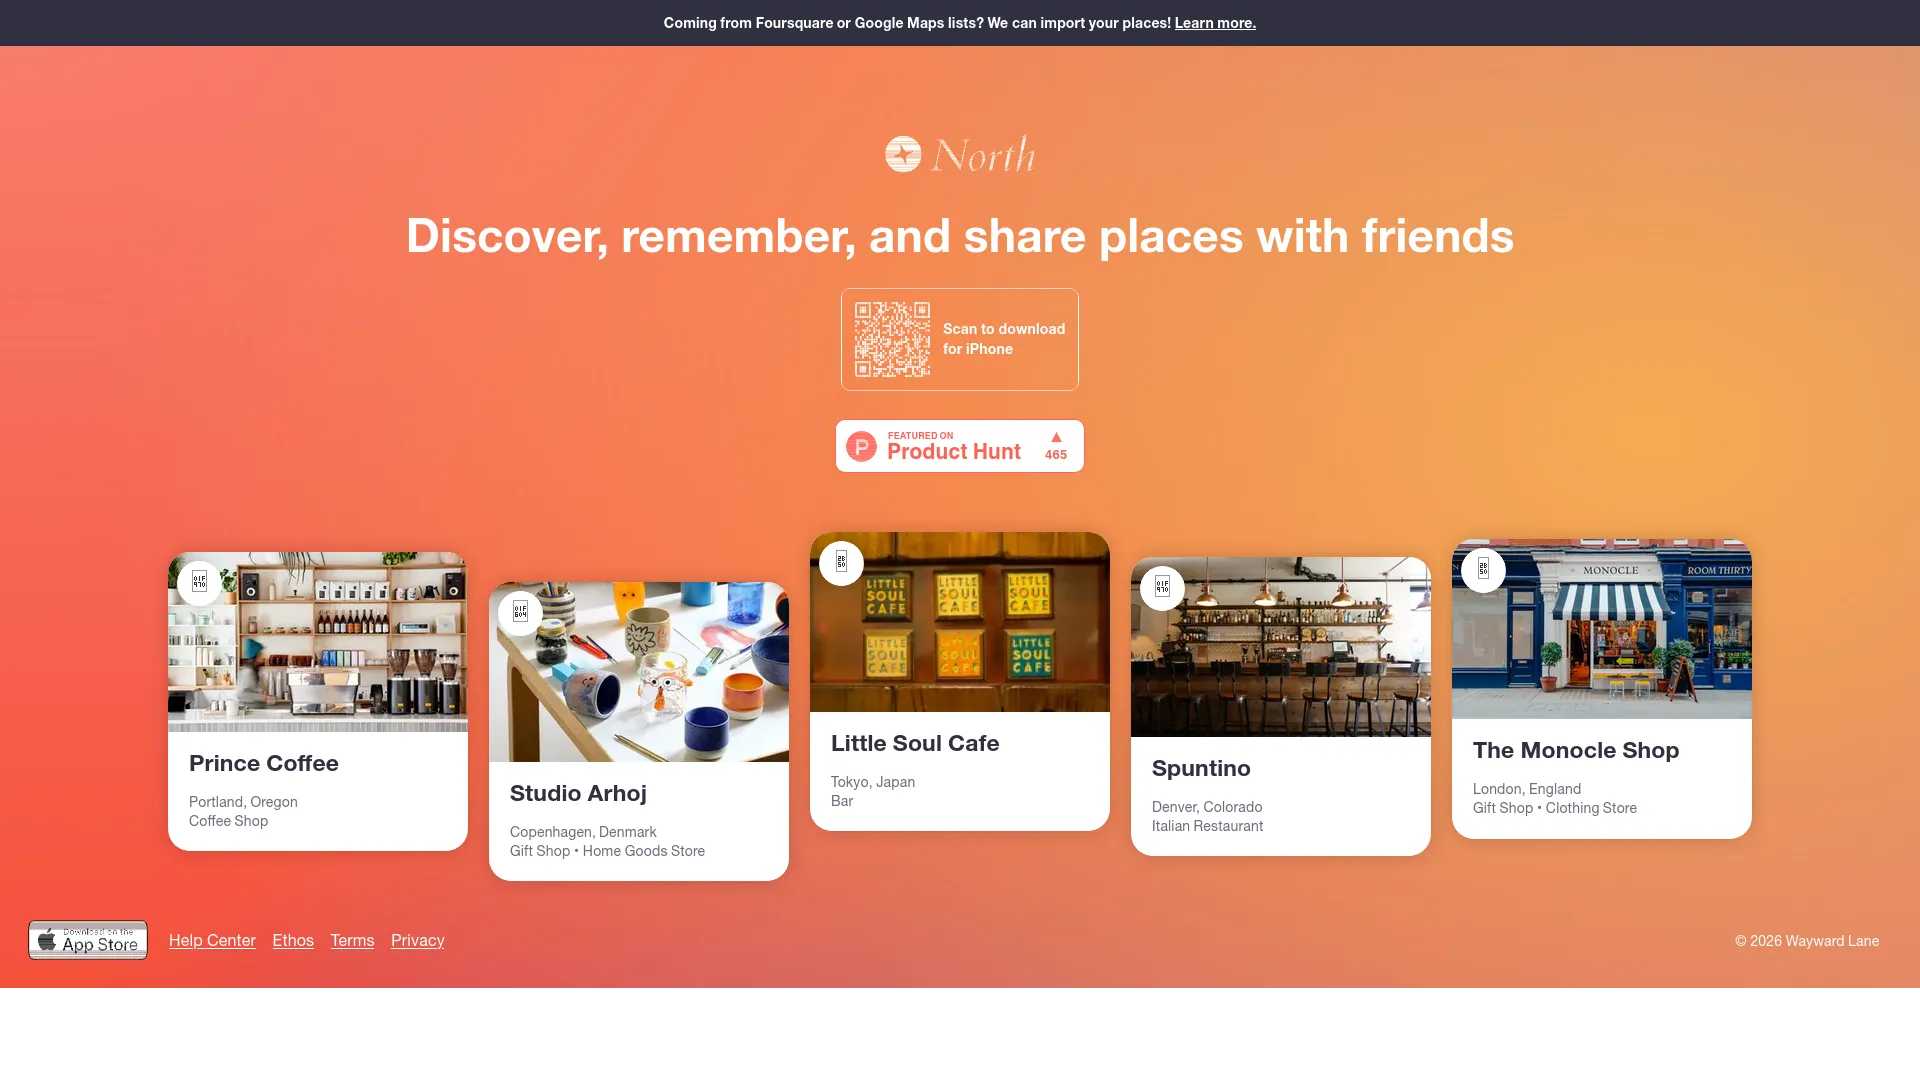Open the Learn more link in the top banner

click(1215, 23)
